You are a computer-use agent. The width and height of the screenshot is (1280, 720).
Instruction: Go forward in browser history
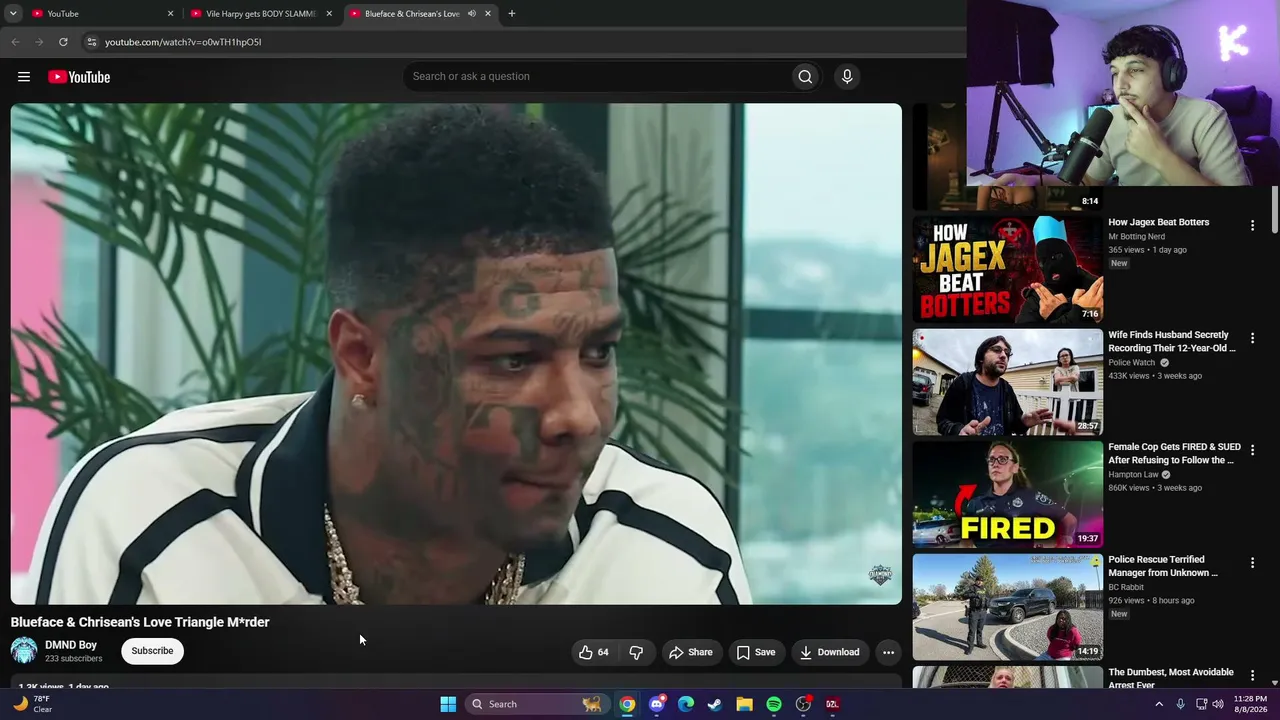click(x=39, y=42)
